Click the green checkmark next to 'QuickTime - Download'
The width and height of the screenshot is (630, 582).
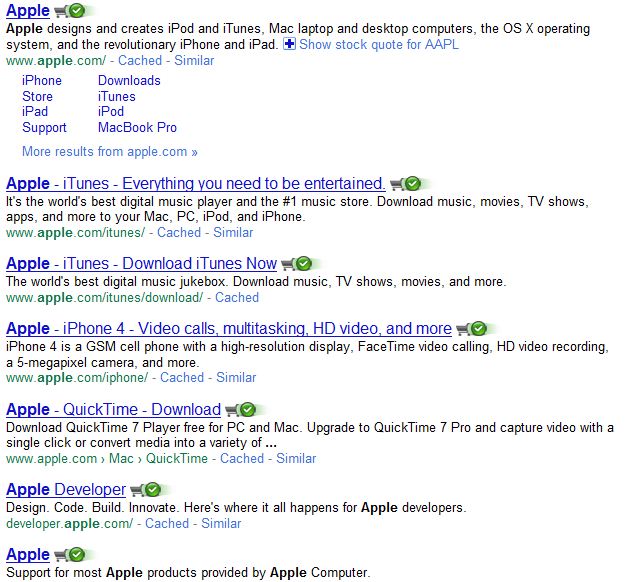click(248, 410)
